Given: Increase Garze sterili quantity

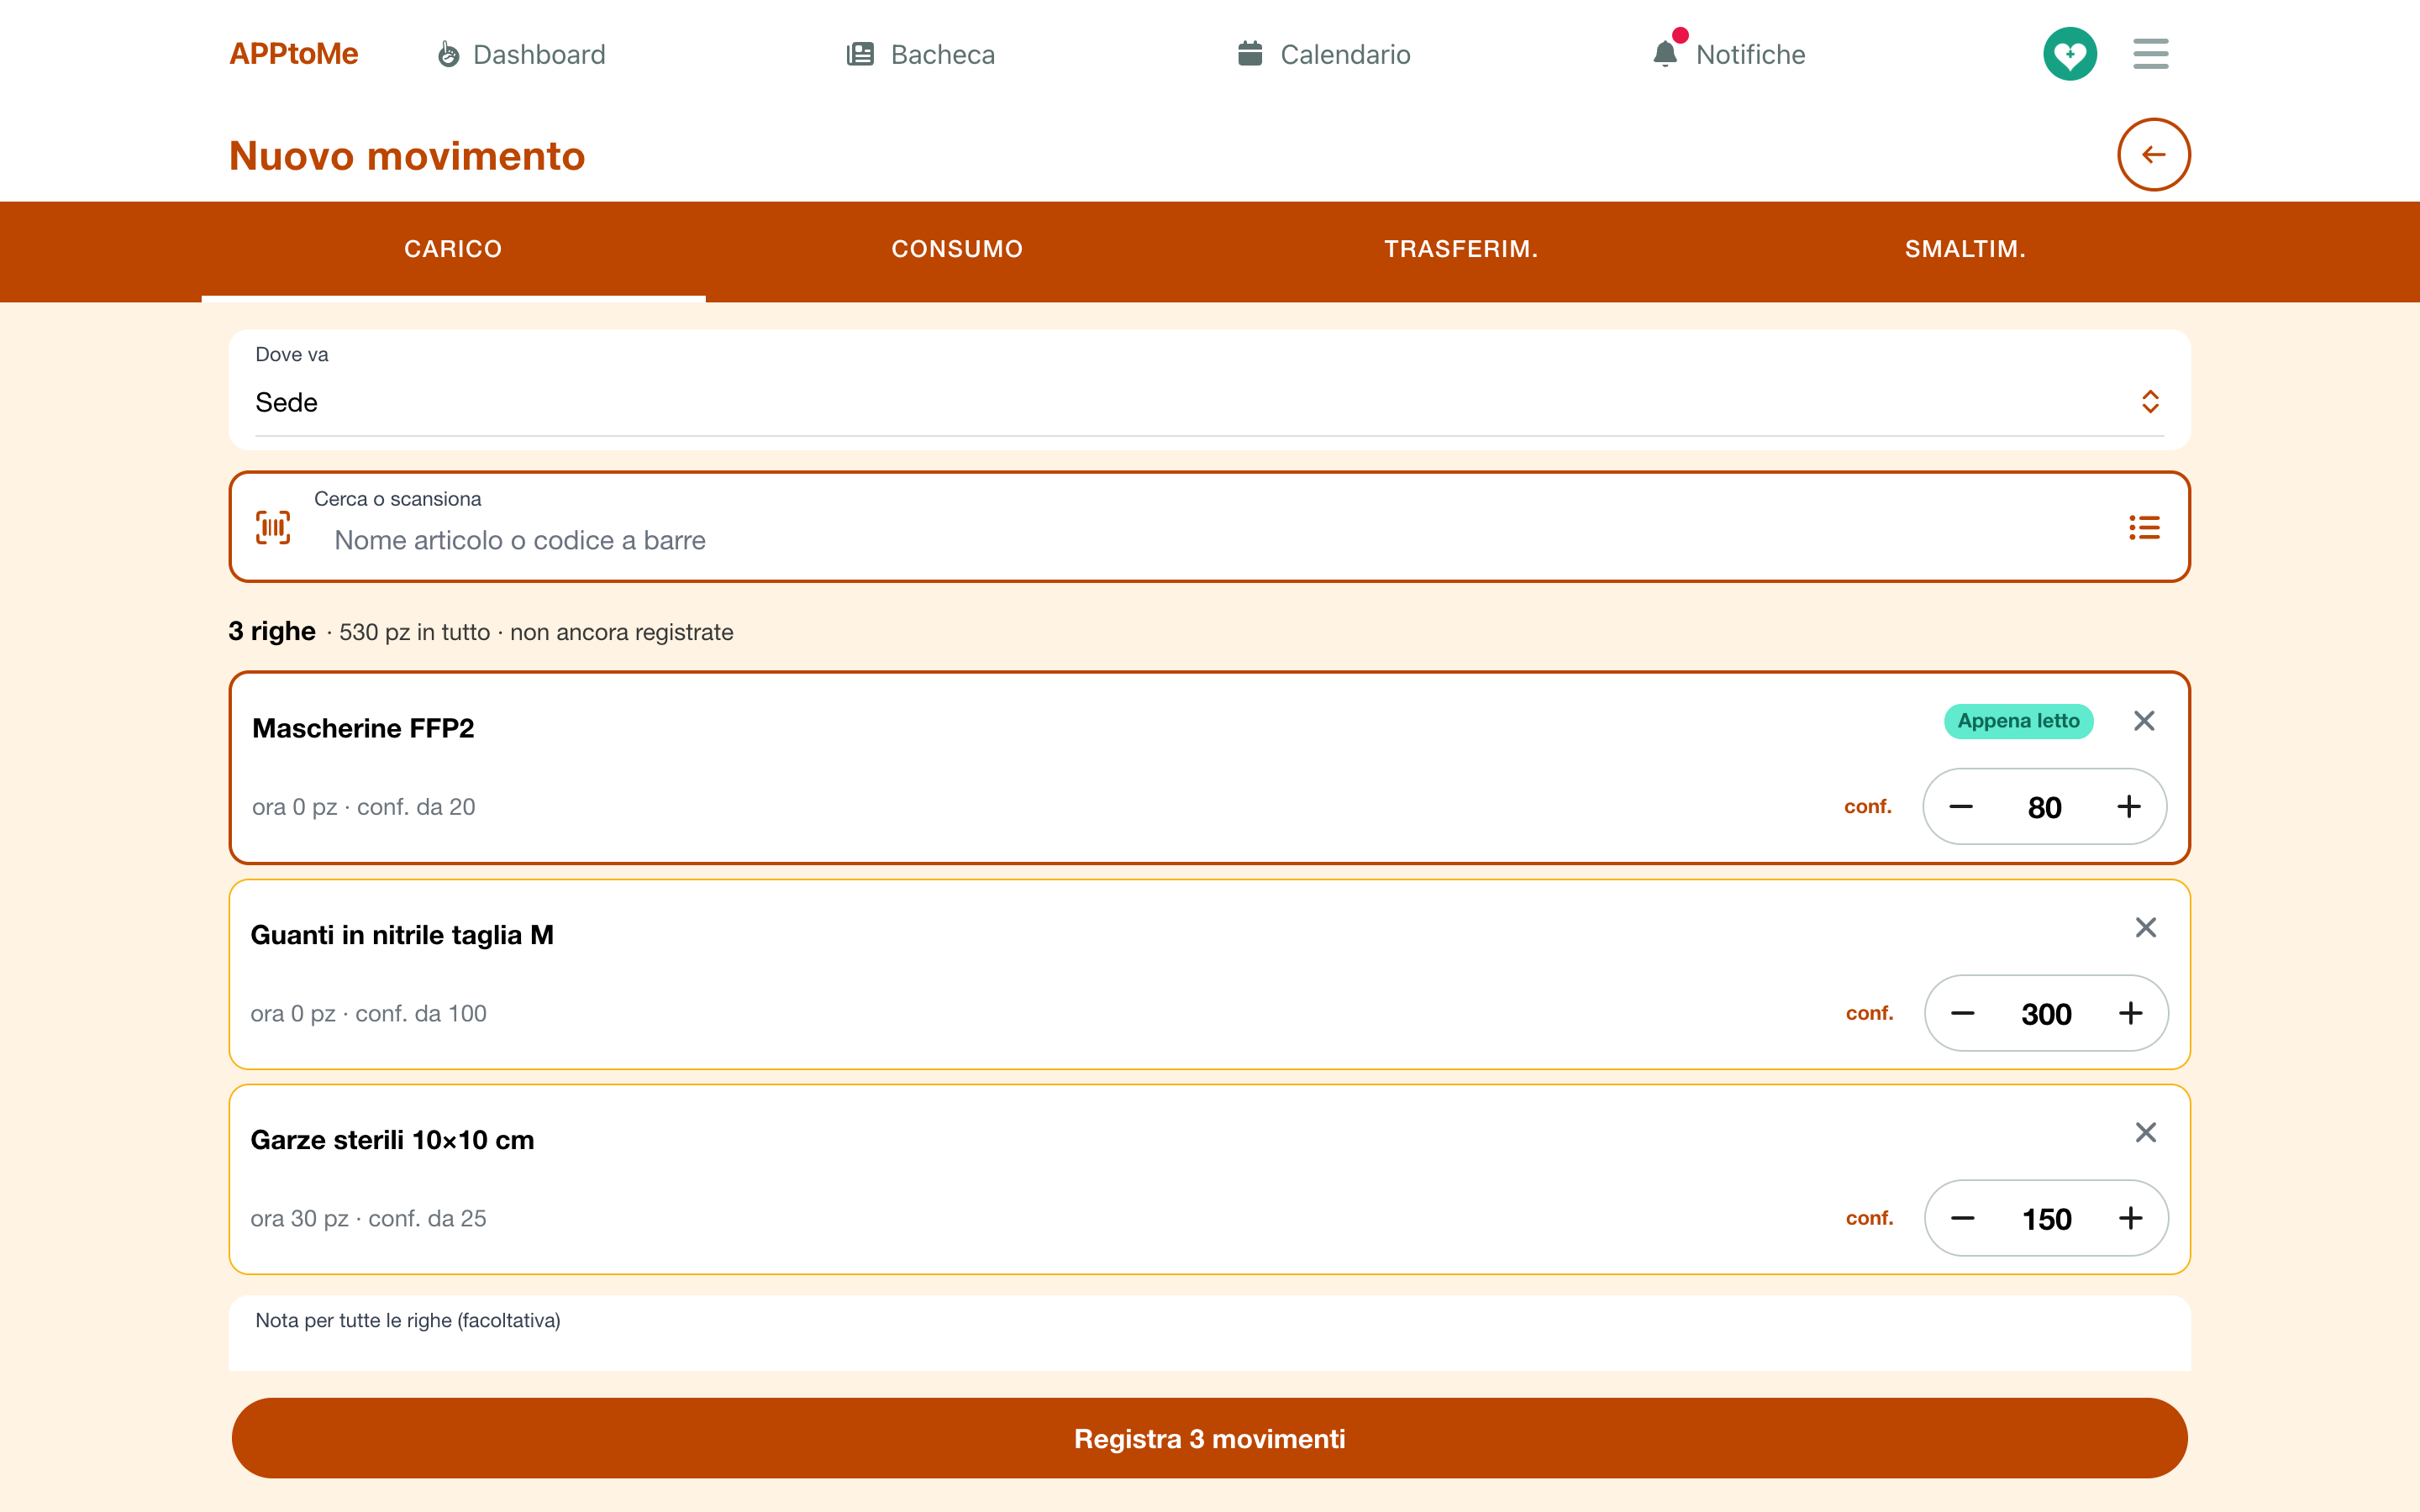Looking at the screenshot, I should tap(2131, 1219).
